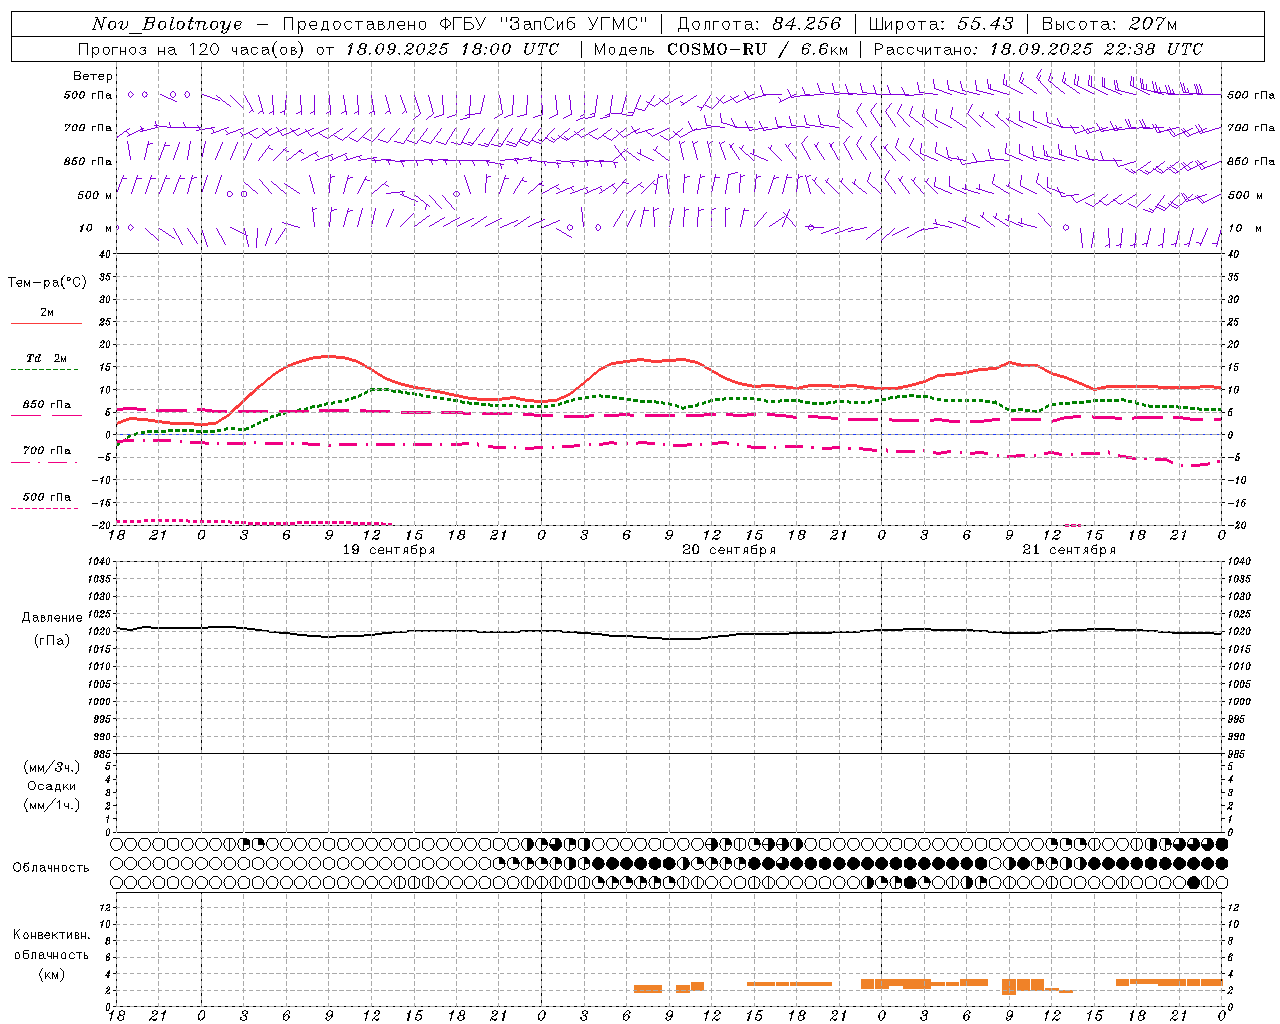The height and width of the screenshot is (1024, 1280).
Task: Select the grid resolution "6.6км"
Action: [x=824, y=49]
